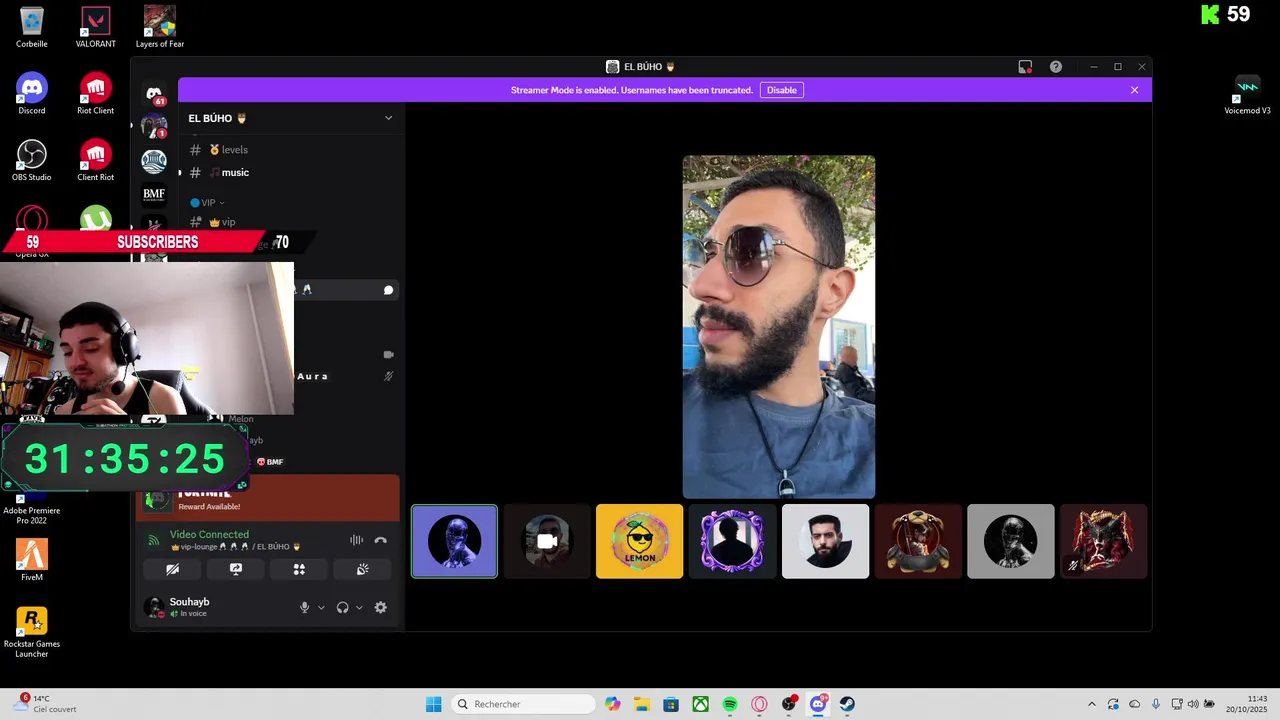Open Steam from the taskbar

[x=847, y=704]
